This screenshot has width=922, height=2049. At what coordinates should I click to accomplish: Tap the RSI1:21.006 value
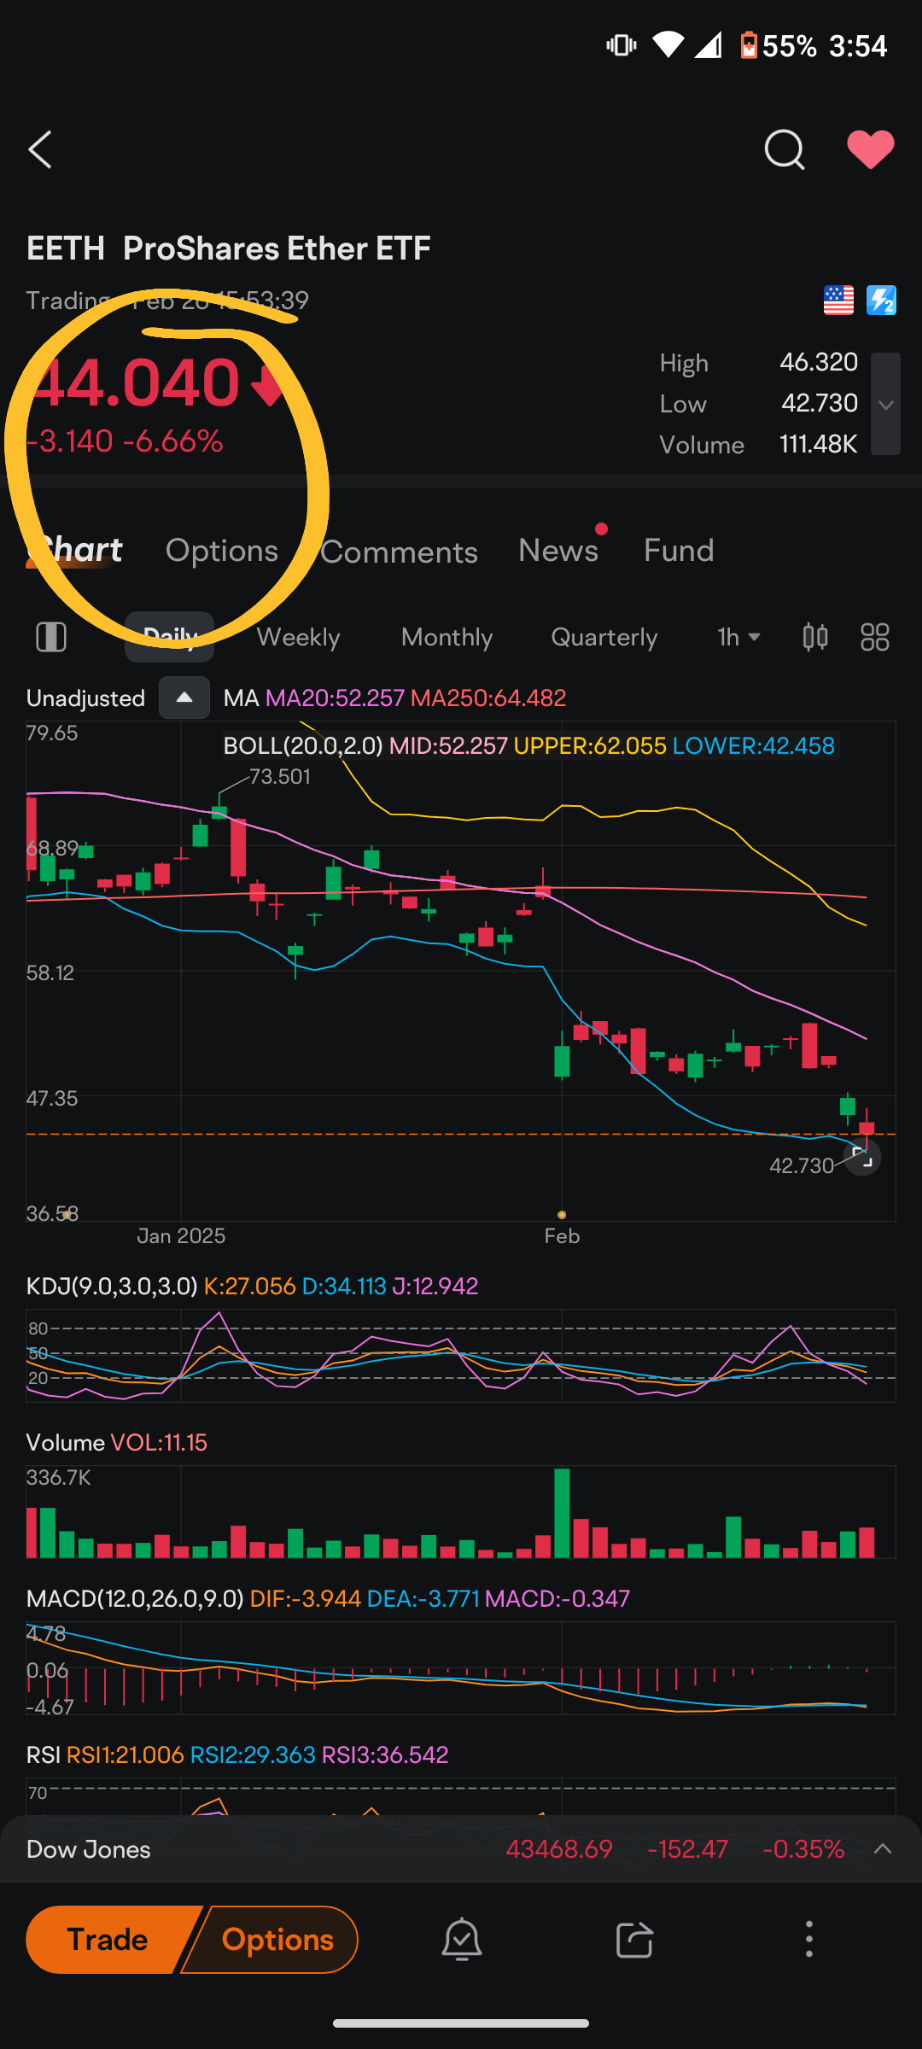pyautogui.click(x=125, y=1754)
